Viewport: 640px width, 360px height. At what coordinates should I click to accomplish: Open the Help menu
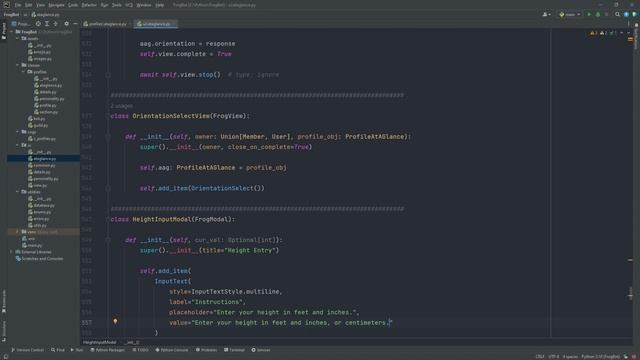pos(160,5)
